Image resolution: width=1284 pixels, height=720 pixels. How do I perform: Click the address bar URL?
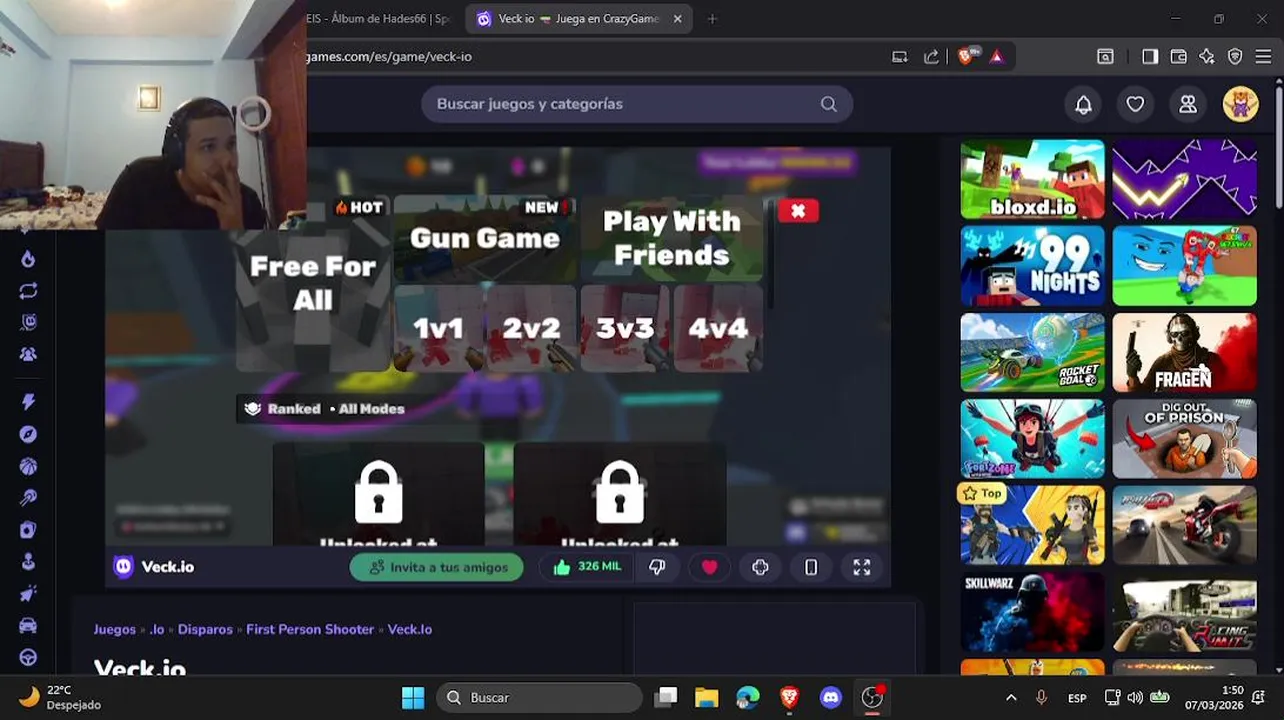pyautogui.click(x=389, y=57)
